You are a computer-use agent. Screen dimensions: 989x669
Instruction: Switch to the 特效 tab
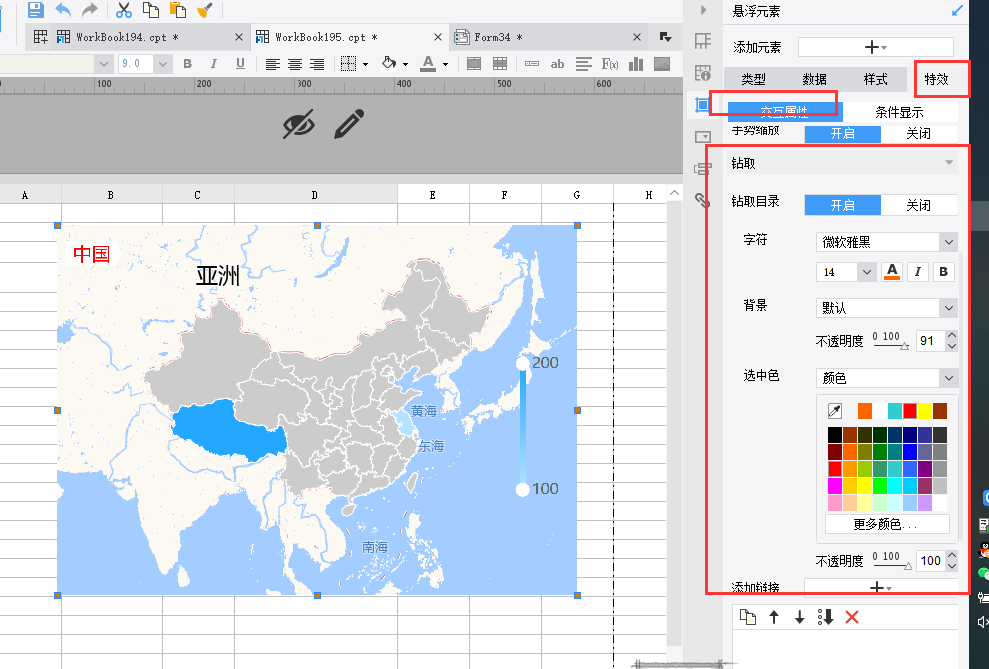pos(936,79)
